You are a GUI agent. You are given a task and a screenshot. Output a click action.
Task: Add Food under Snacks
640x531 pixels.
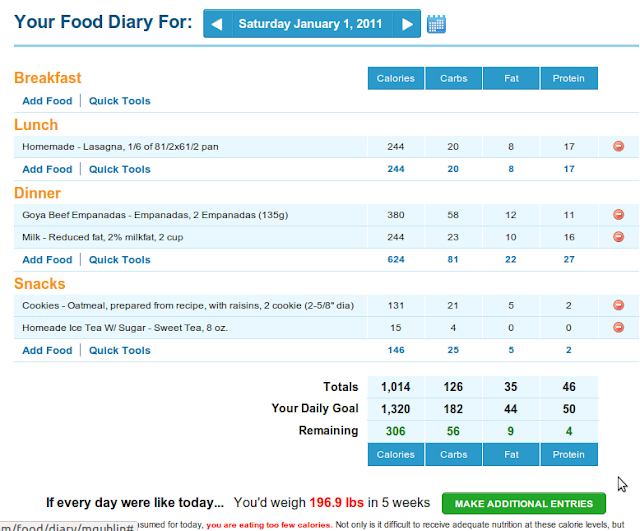click(x=47, y=350)
